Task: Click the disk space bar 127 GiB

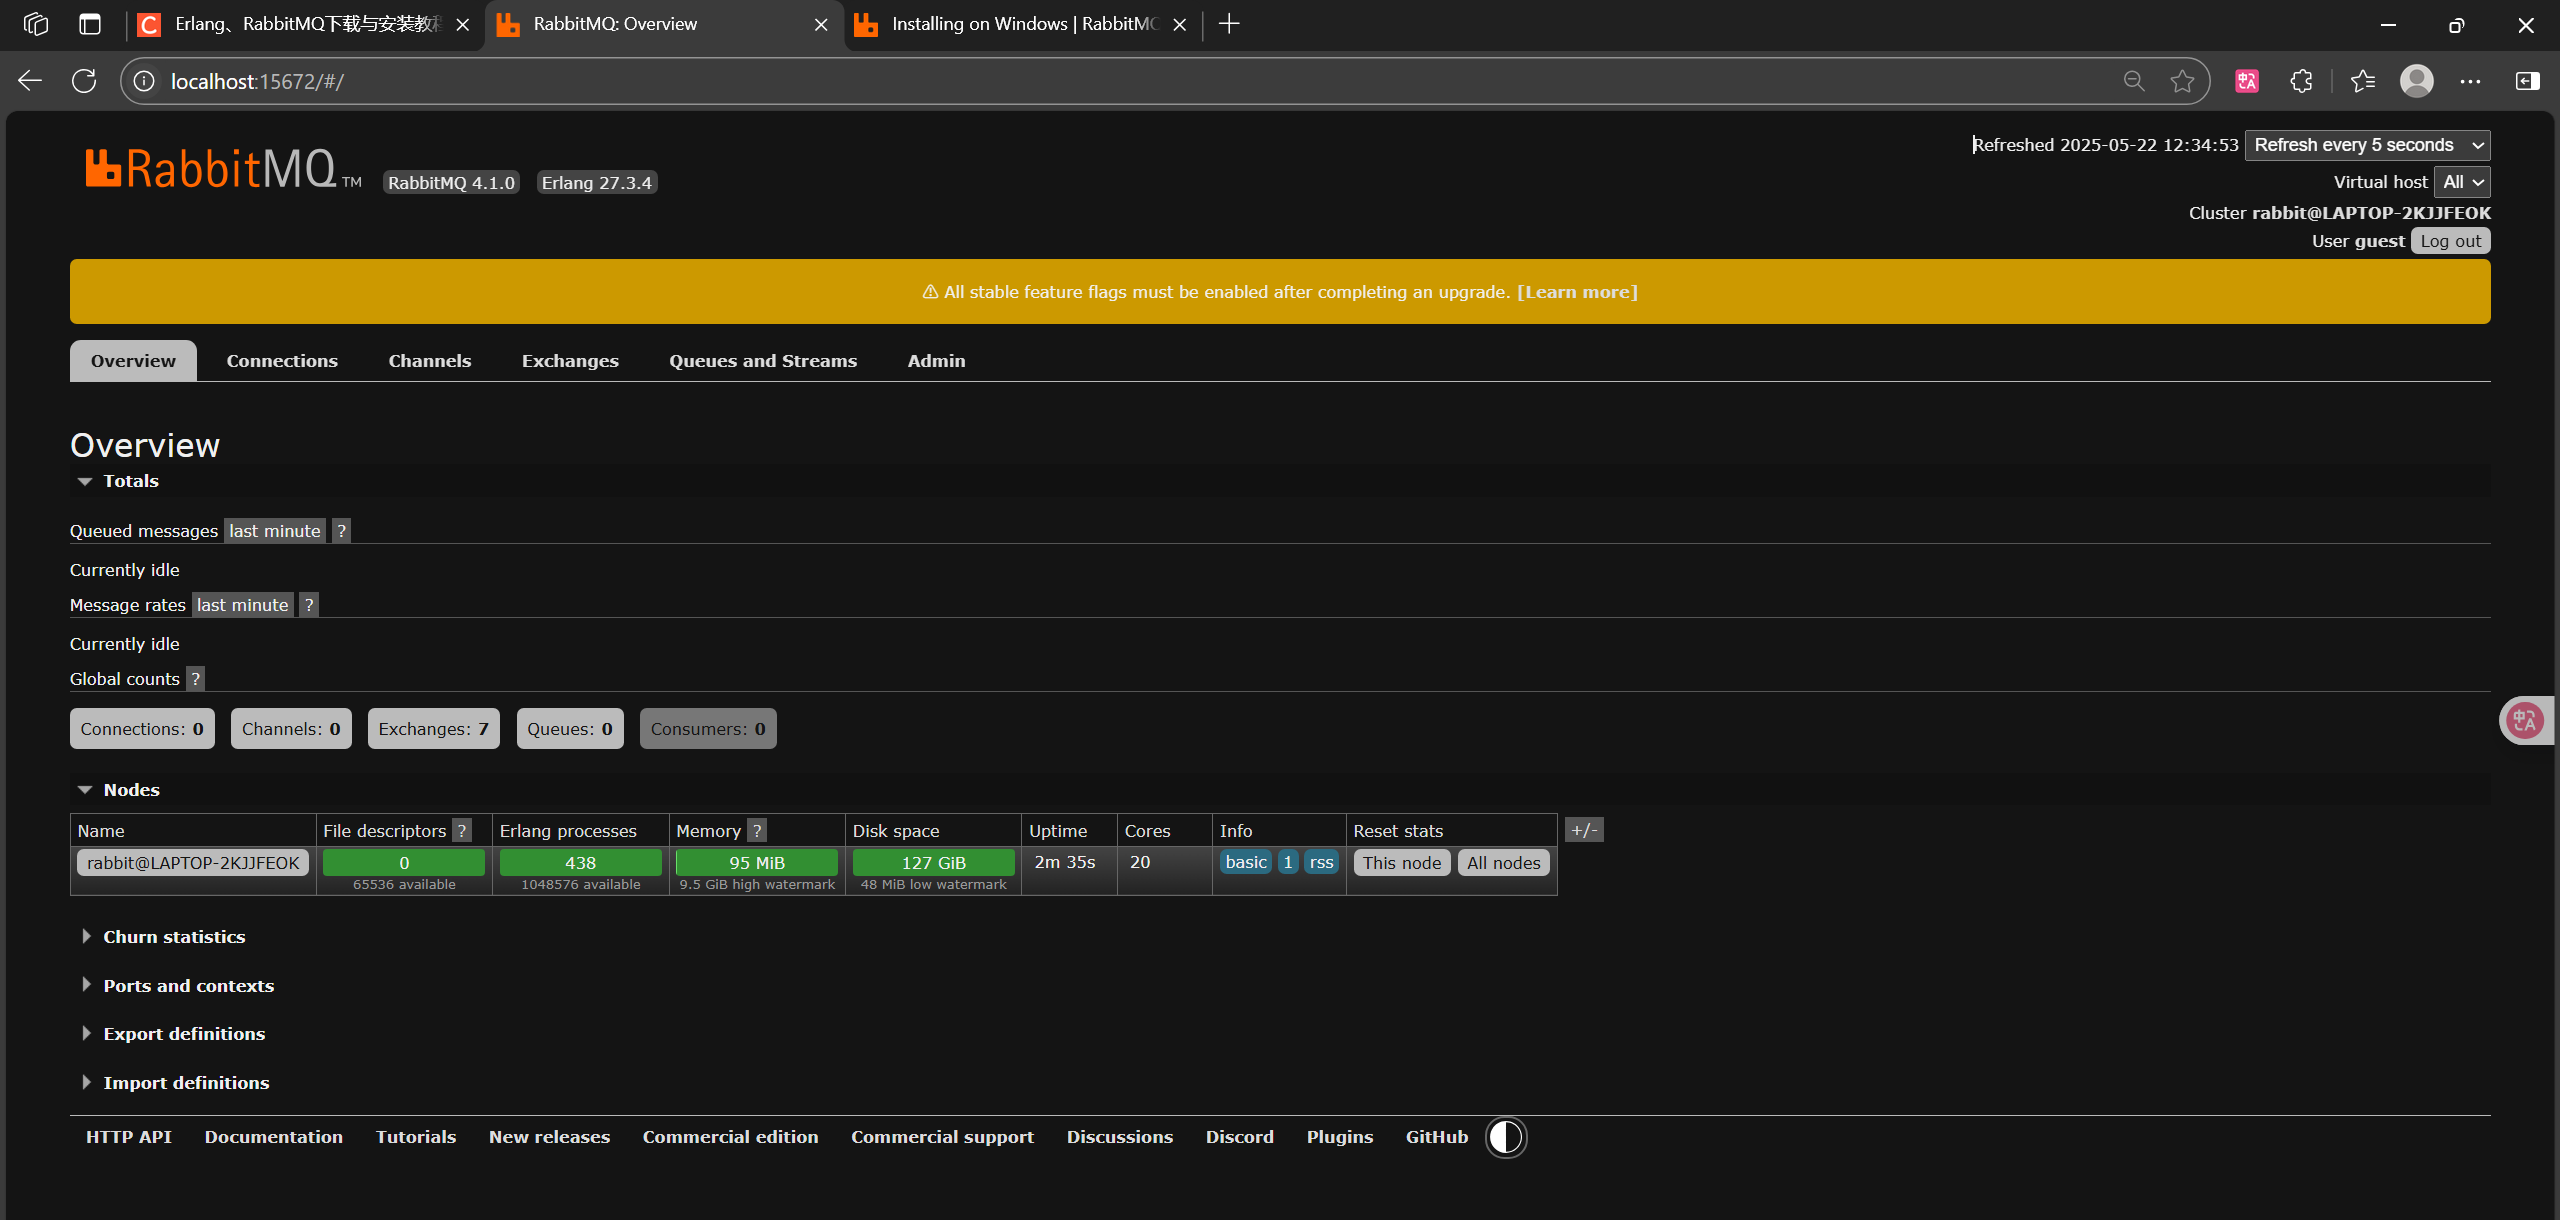Action: tap(934, 863)
